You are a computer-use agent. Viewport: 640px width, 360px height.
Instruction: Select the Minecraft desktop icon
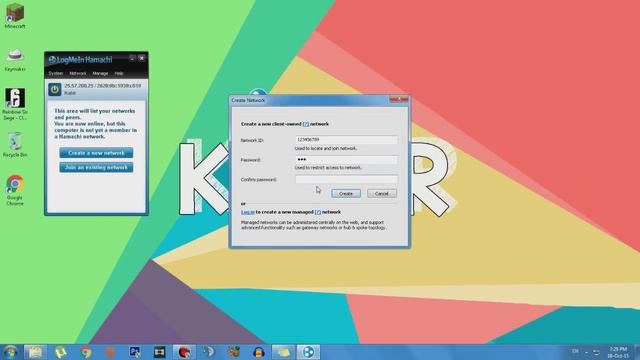(15, 16)
